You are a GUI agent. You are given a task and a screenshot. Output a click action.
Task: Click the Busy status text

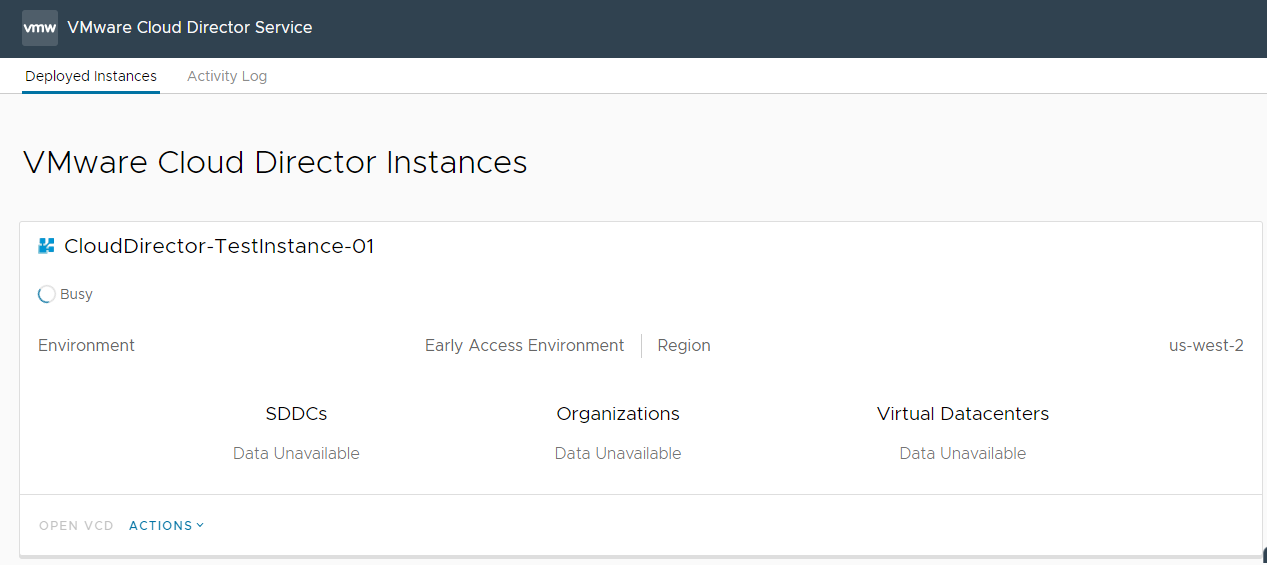click(76, 294)
